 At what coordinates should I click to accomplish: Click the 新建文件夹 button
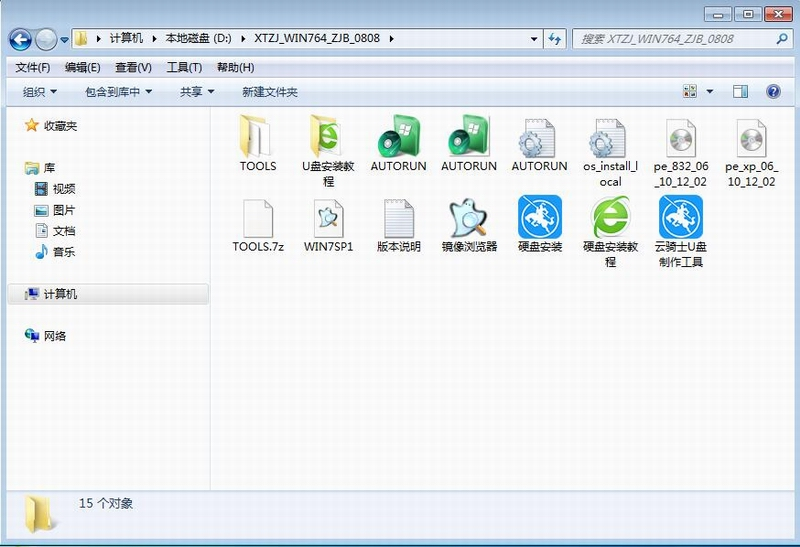(x=270, y=92)
